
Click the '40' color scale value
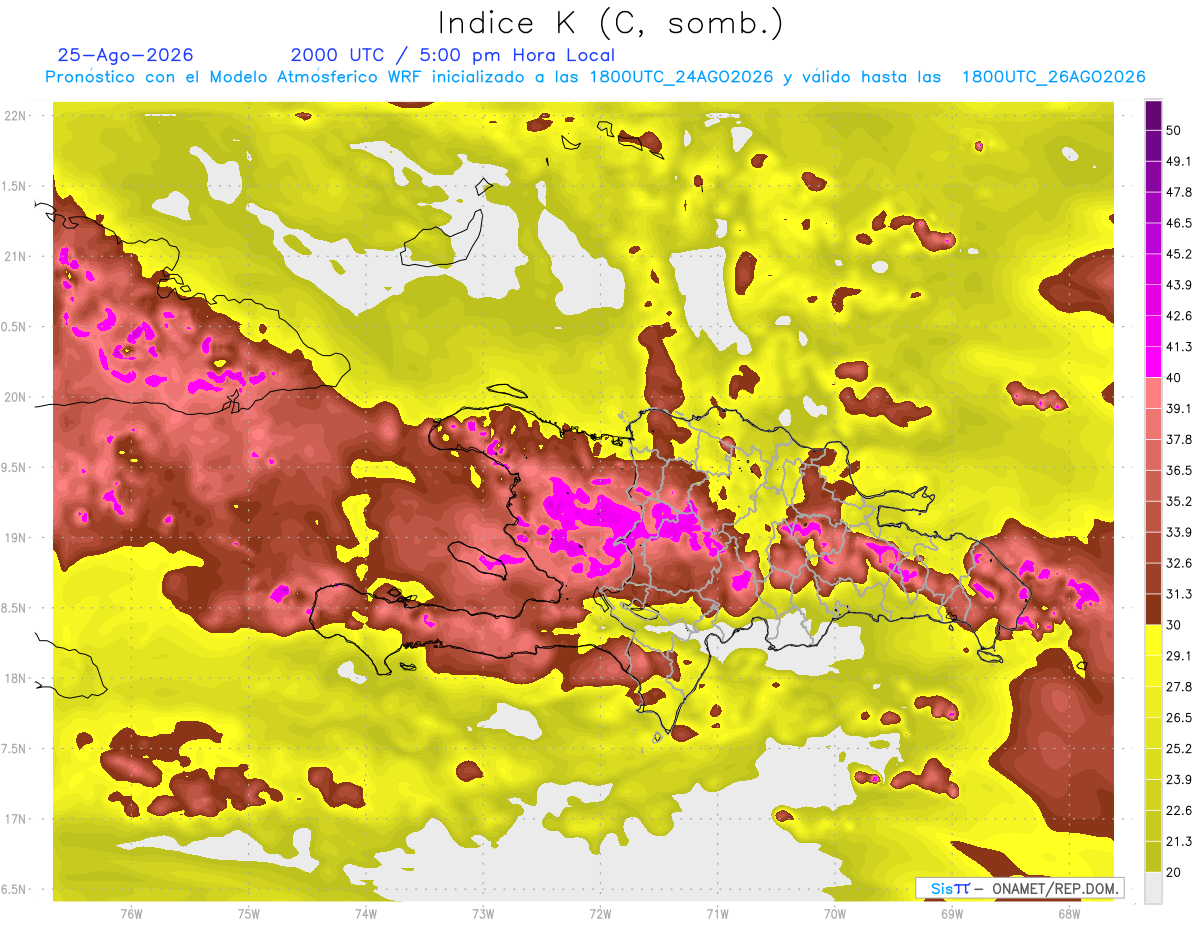(x=1175, y=378)
